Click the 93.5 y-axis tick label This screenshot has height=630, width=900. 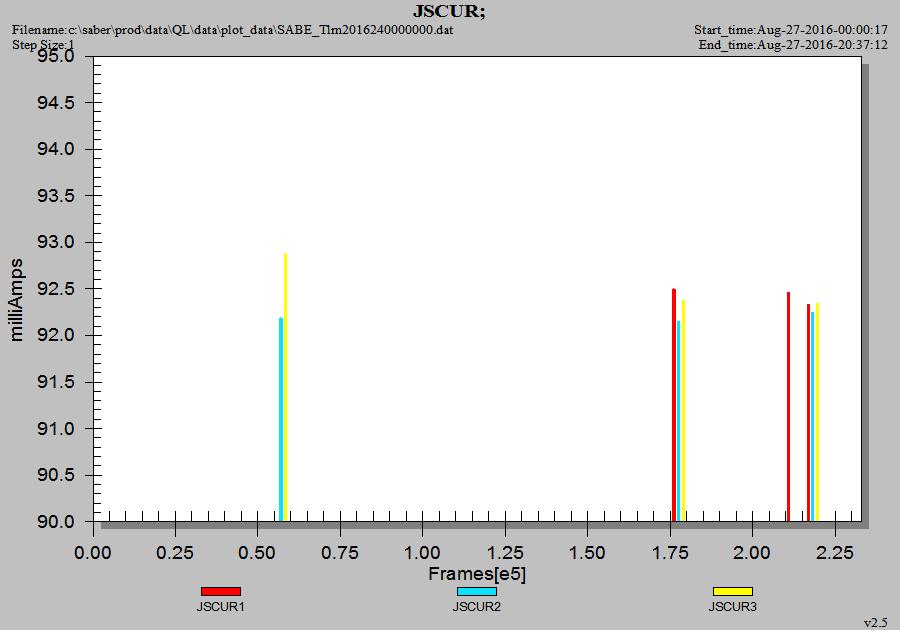(56, 196)
